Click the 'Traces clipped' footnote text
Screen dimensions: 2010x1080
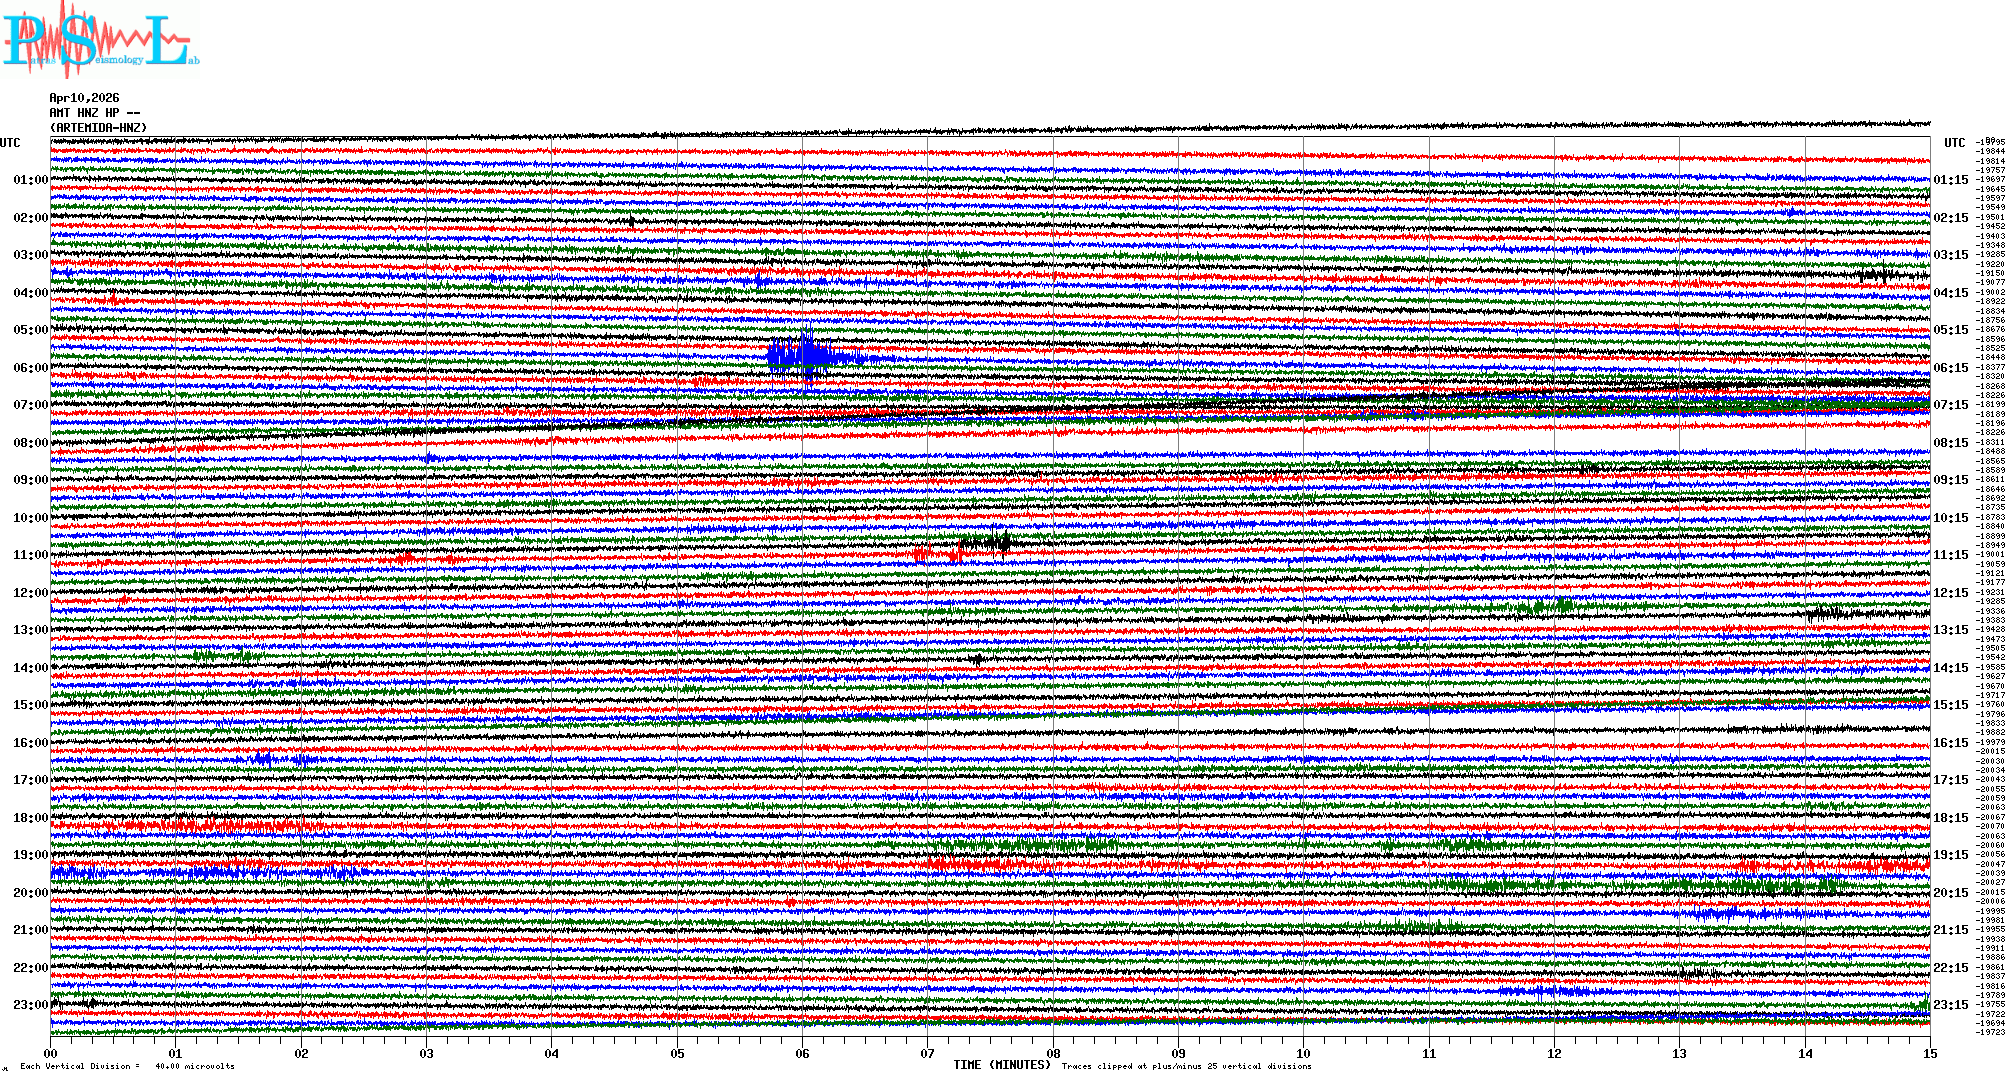click(x=1186, y=1066)
